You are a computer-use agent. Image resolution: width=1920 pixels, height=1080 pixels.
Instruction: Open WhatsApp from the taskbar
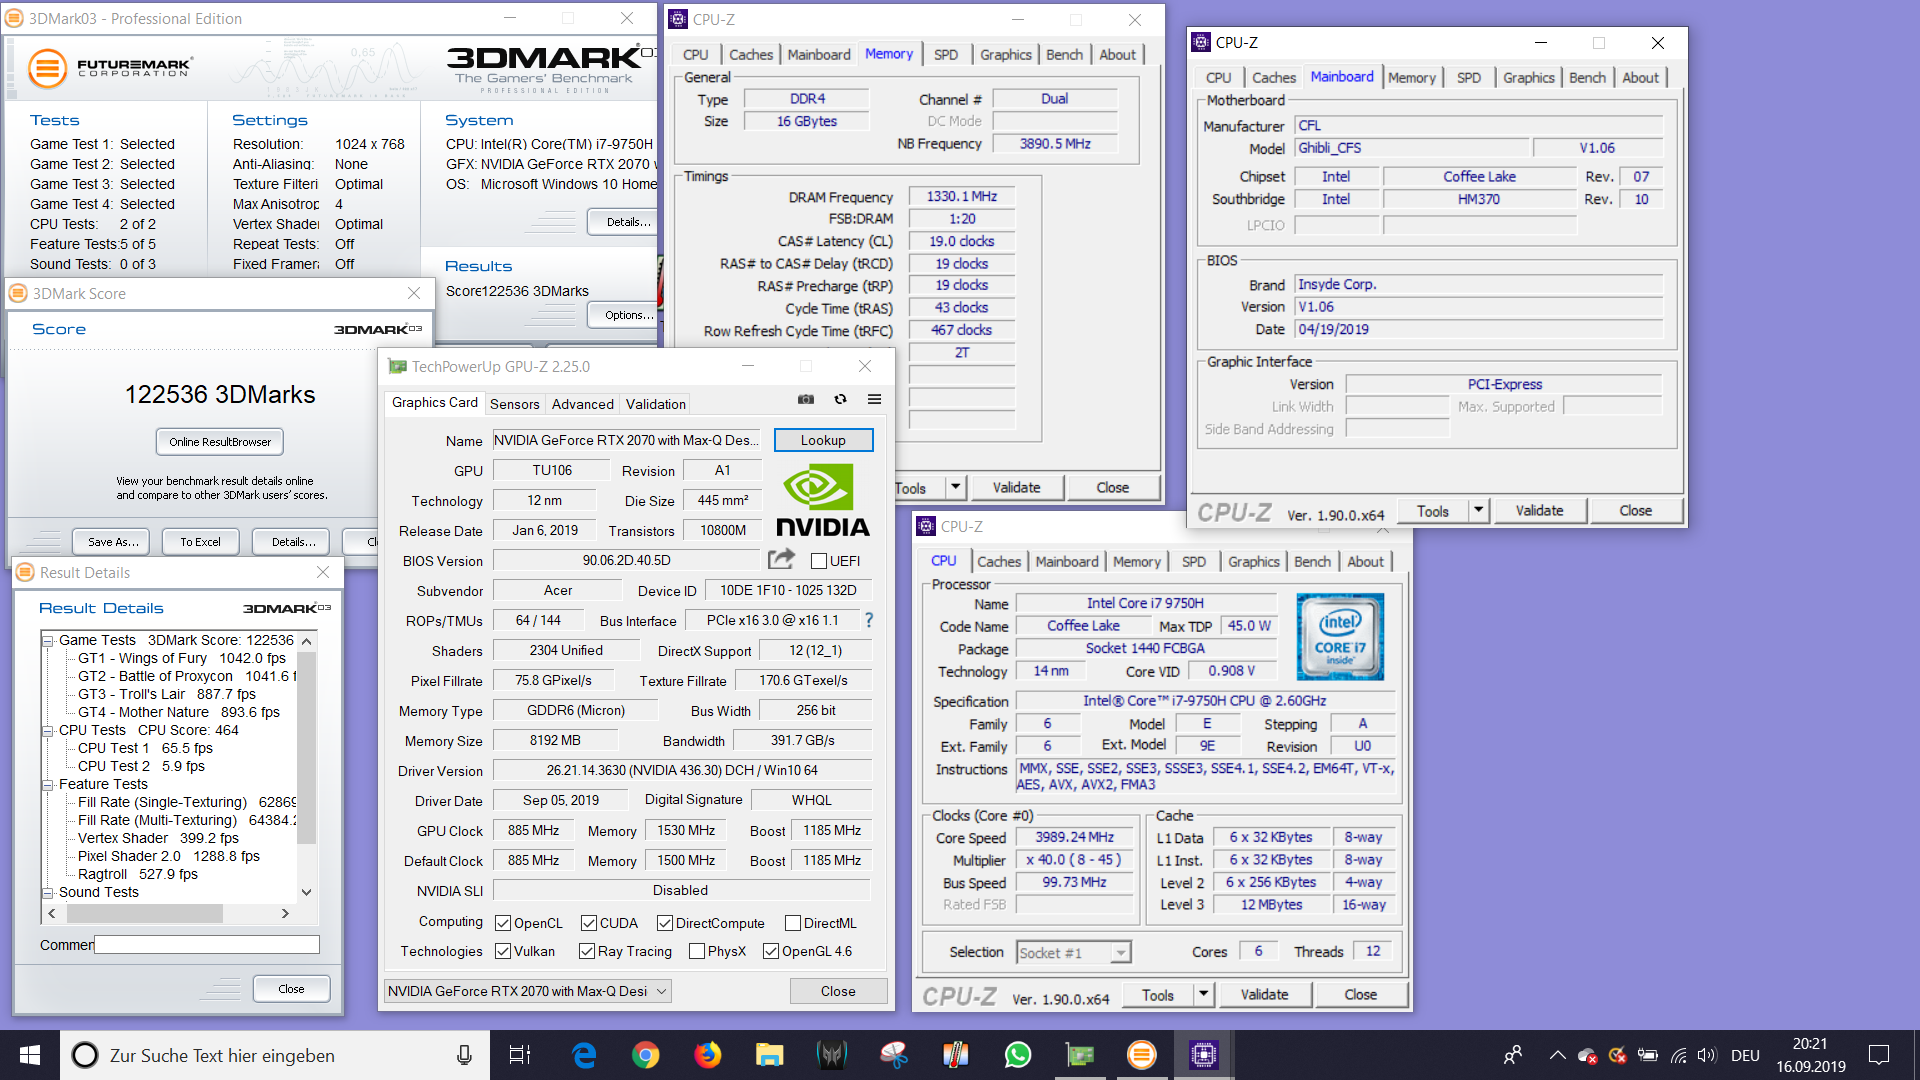click(x=1018, y=1055)
